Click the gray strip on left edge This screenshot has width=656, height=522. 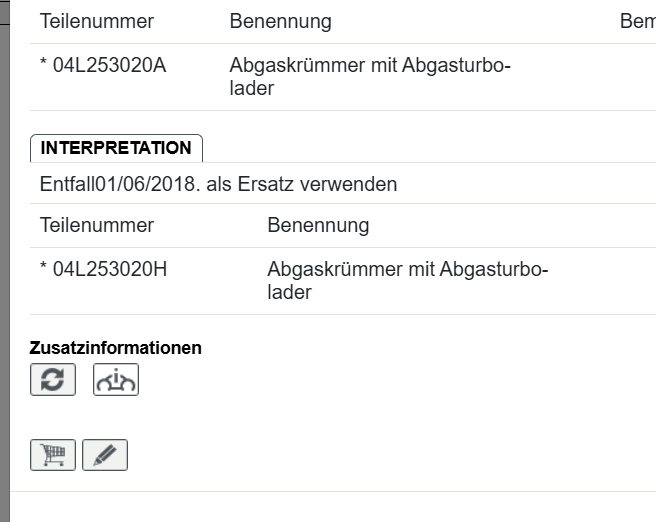(x=4, y=260)
